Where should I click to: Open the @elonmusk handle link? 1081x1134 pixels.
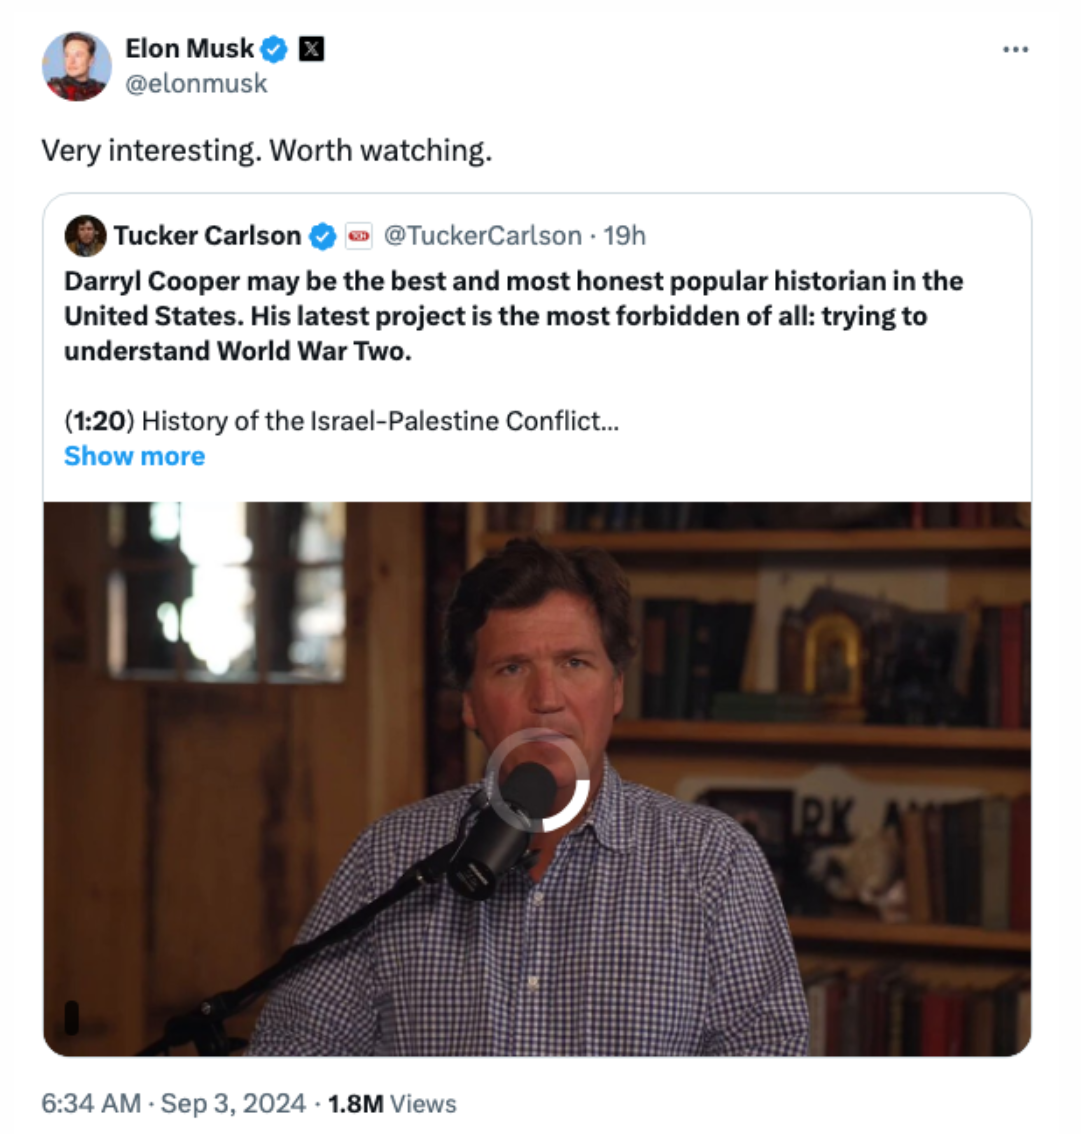coord(196,83)
